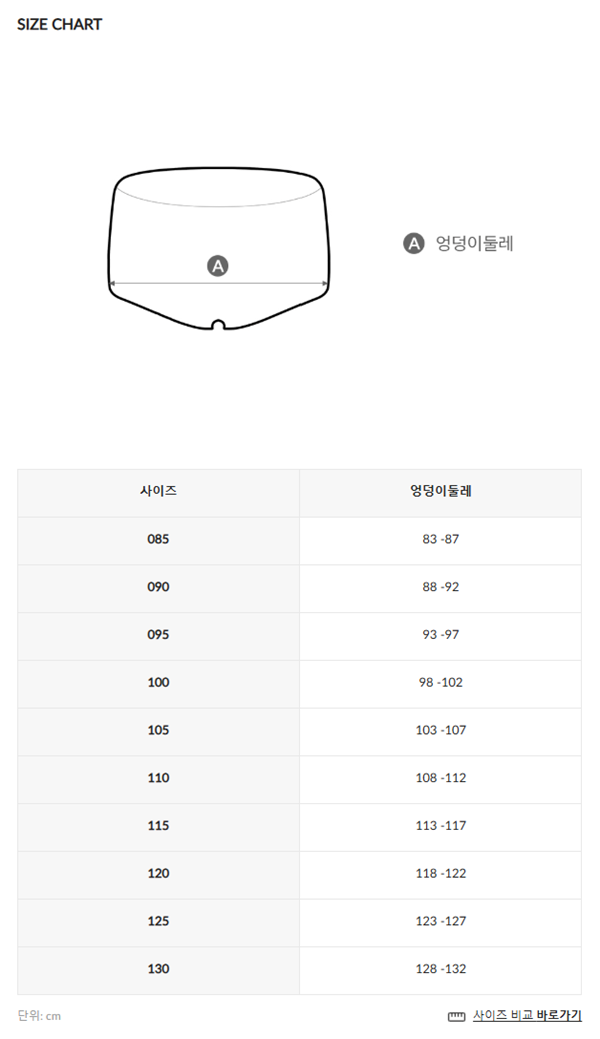This screenshot has height=1039, width=600.
Task: Select size 100 row label
Action: pos(158,683)
